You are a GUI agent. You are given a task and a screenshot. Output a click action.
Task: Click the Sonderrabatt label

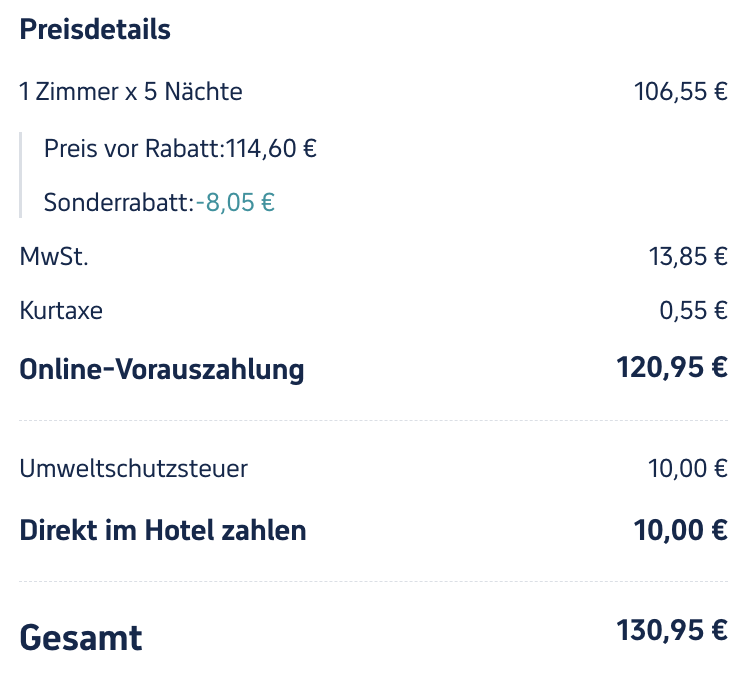coord(119,202)
